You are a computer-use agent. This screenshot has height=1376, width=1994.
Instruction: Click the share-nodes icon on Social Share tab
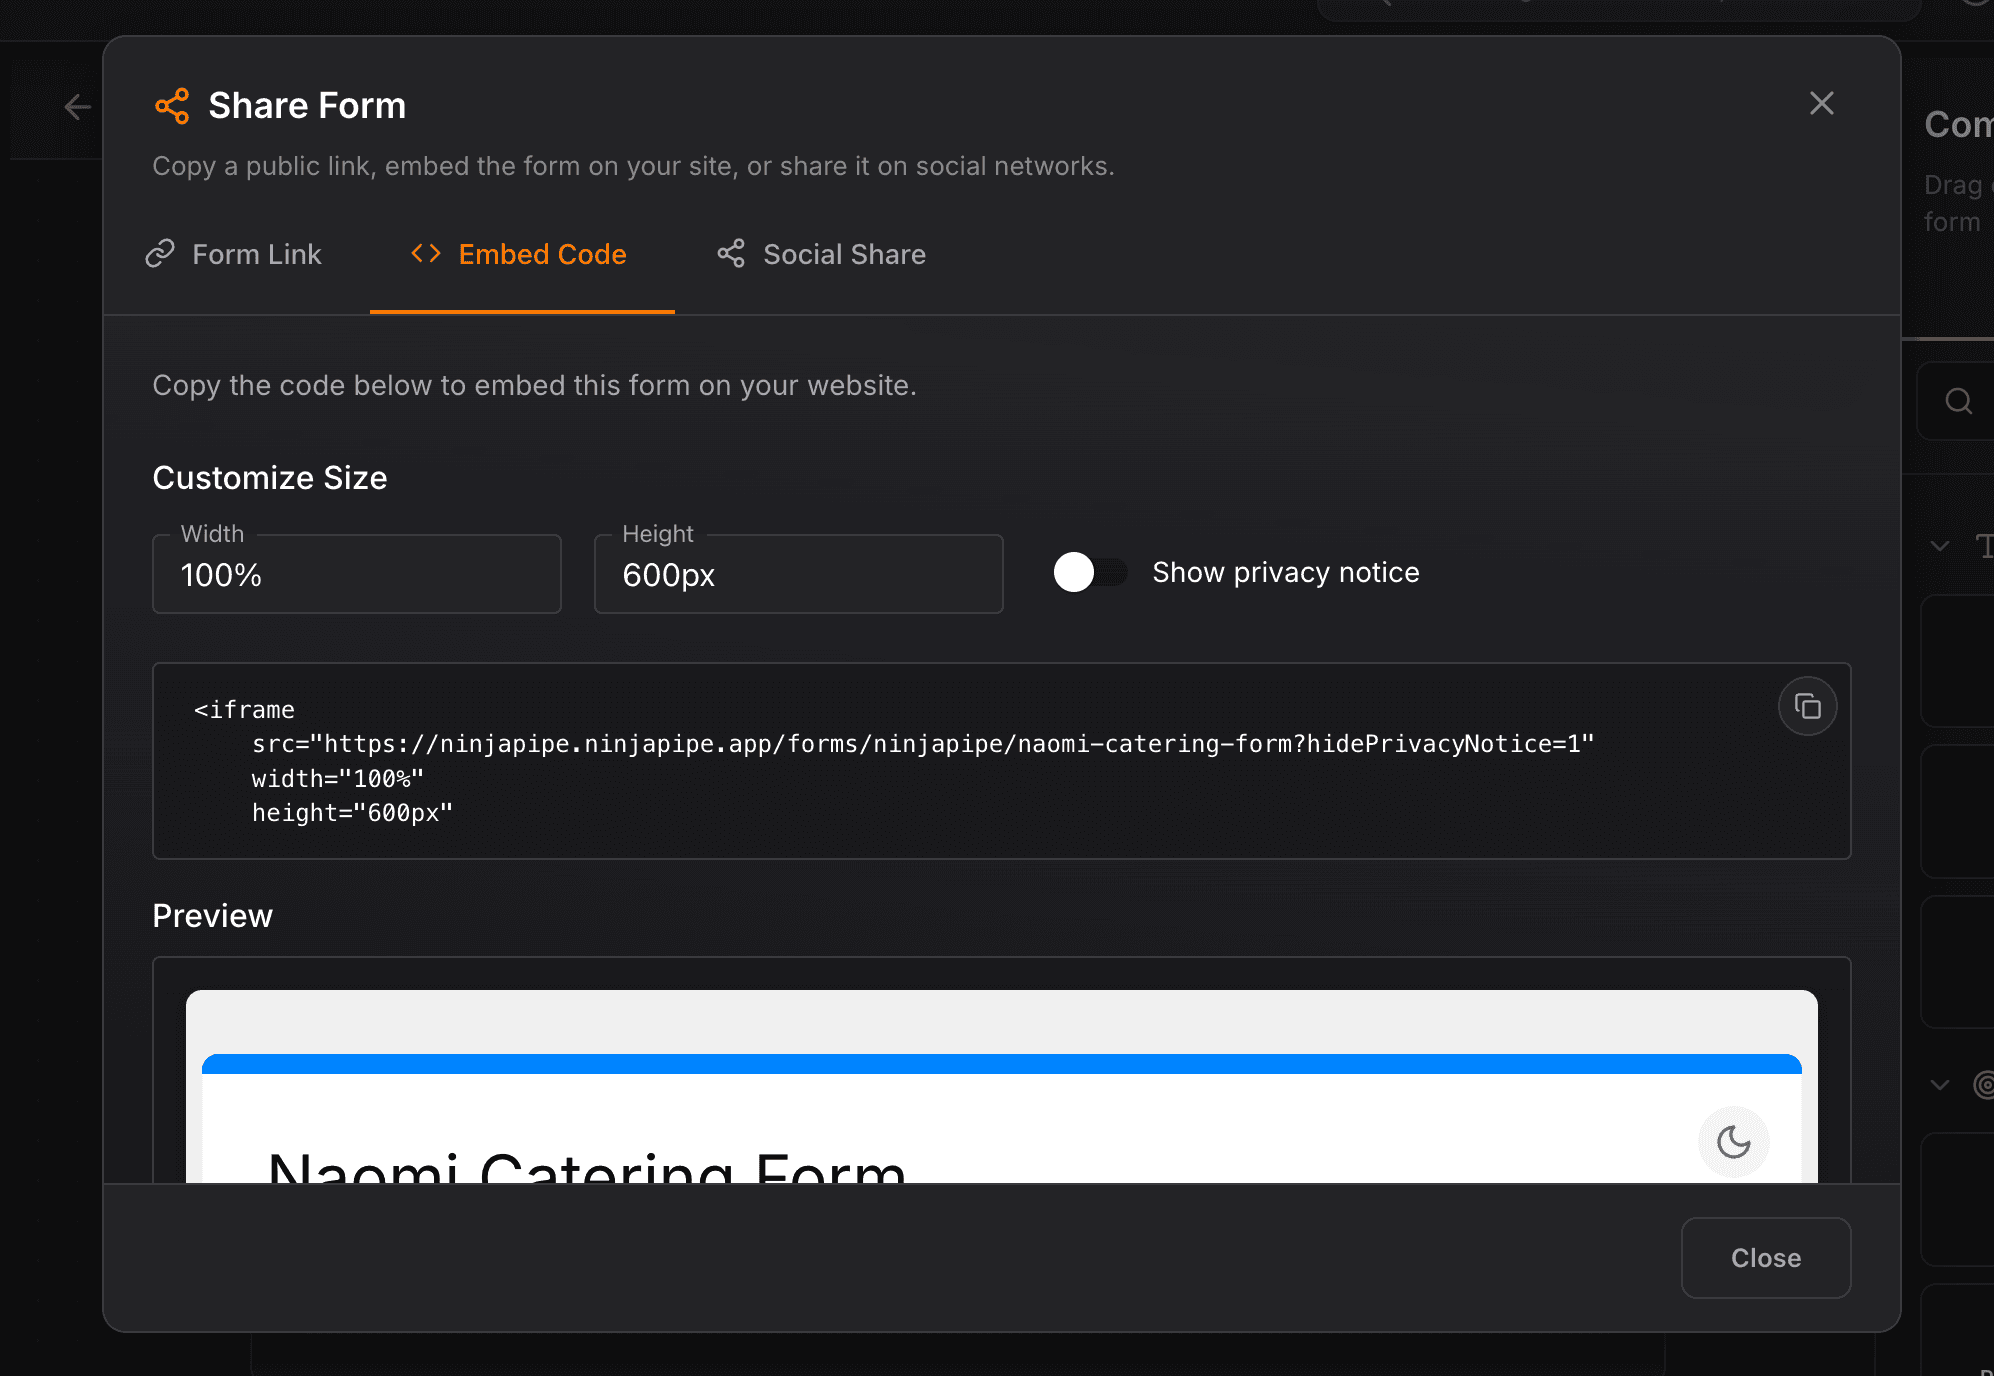(x=730, y=254)
